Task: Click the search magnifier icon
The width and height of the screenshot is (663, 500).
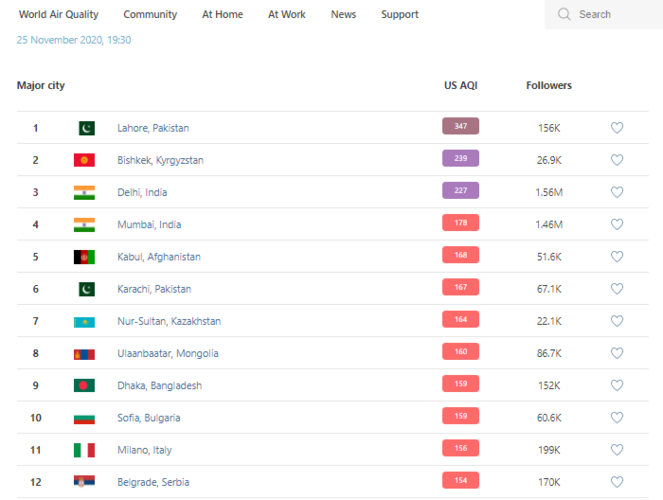Action: tap(564, 14)
